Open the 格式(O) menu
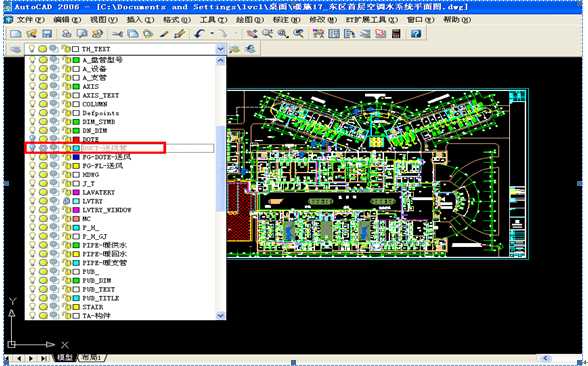This screenshot has height=366, width=588. [177, 20]
